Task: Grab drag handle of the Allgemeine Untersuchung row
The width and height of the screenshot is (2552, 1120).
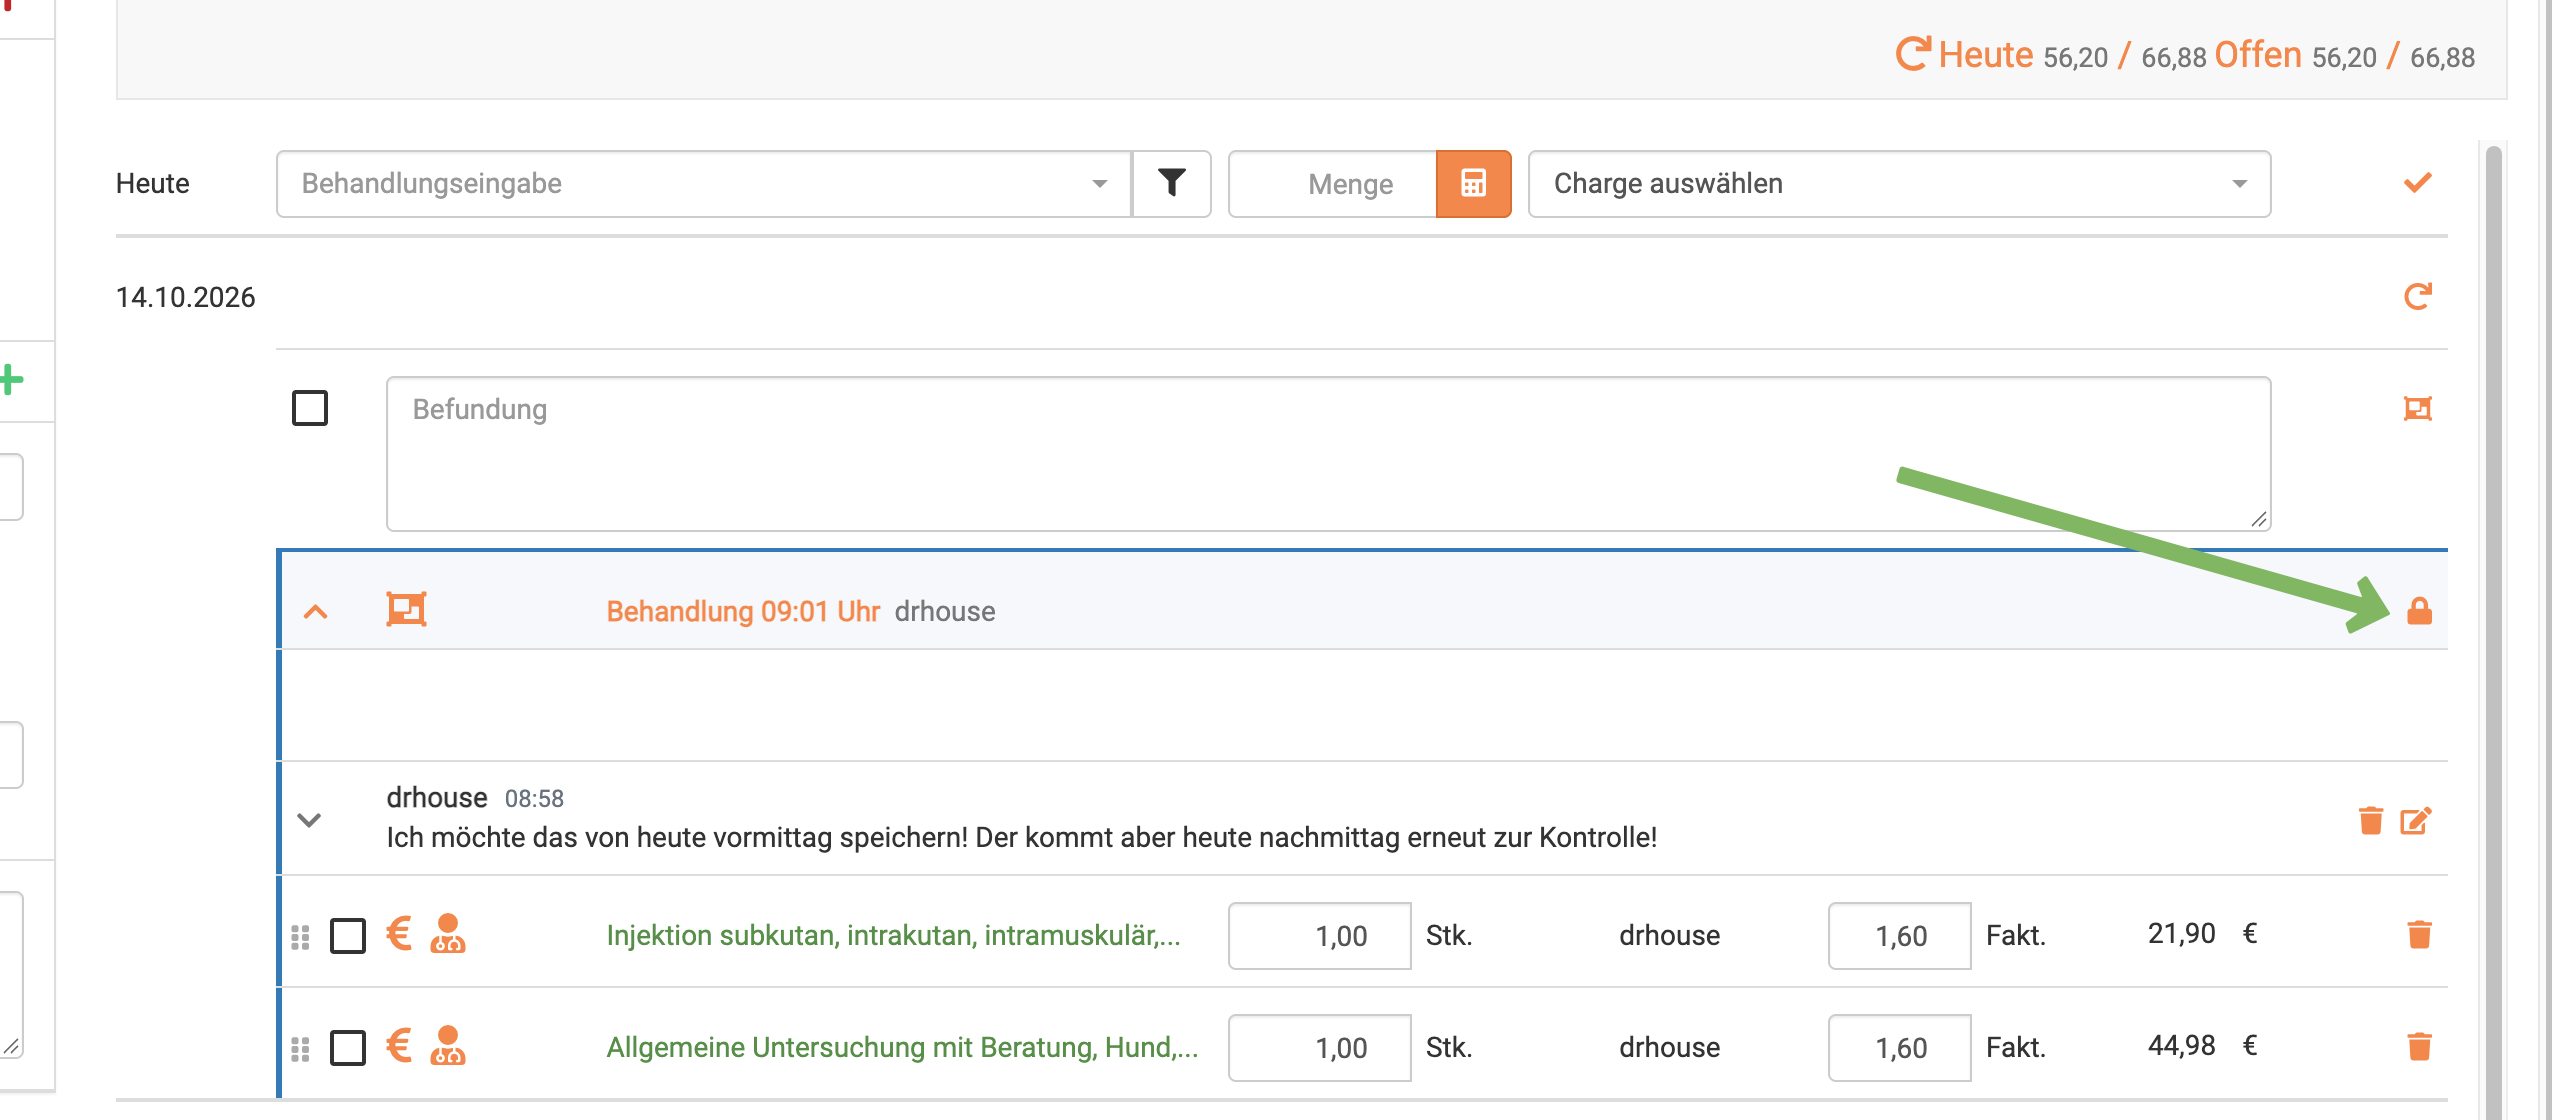Action: tap(300, 1049)
